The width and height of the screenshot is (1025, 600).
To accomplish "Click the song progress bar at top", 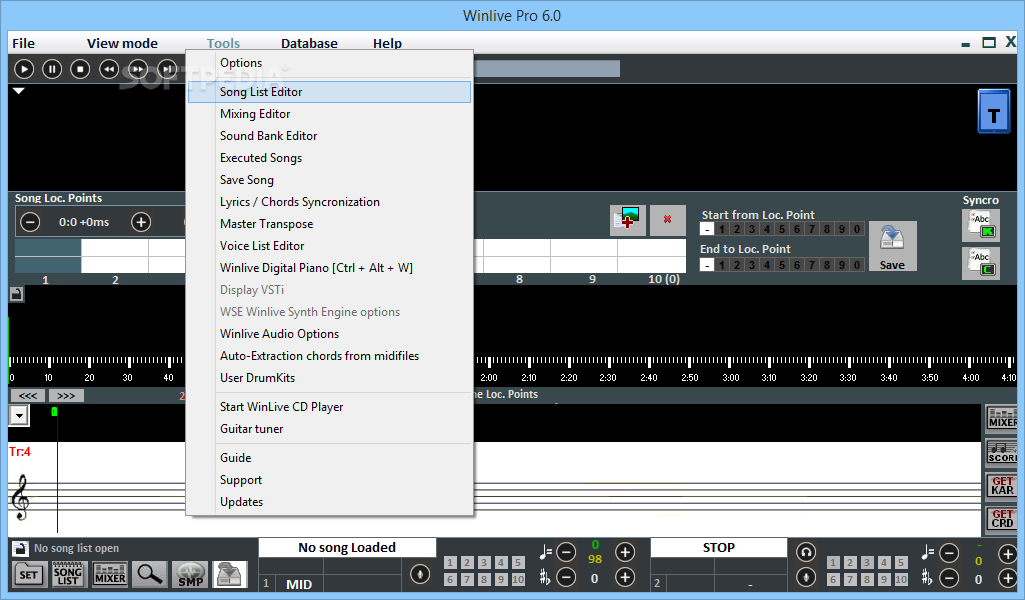I will click(x=547, y=69).
